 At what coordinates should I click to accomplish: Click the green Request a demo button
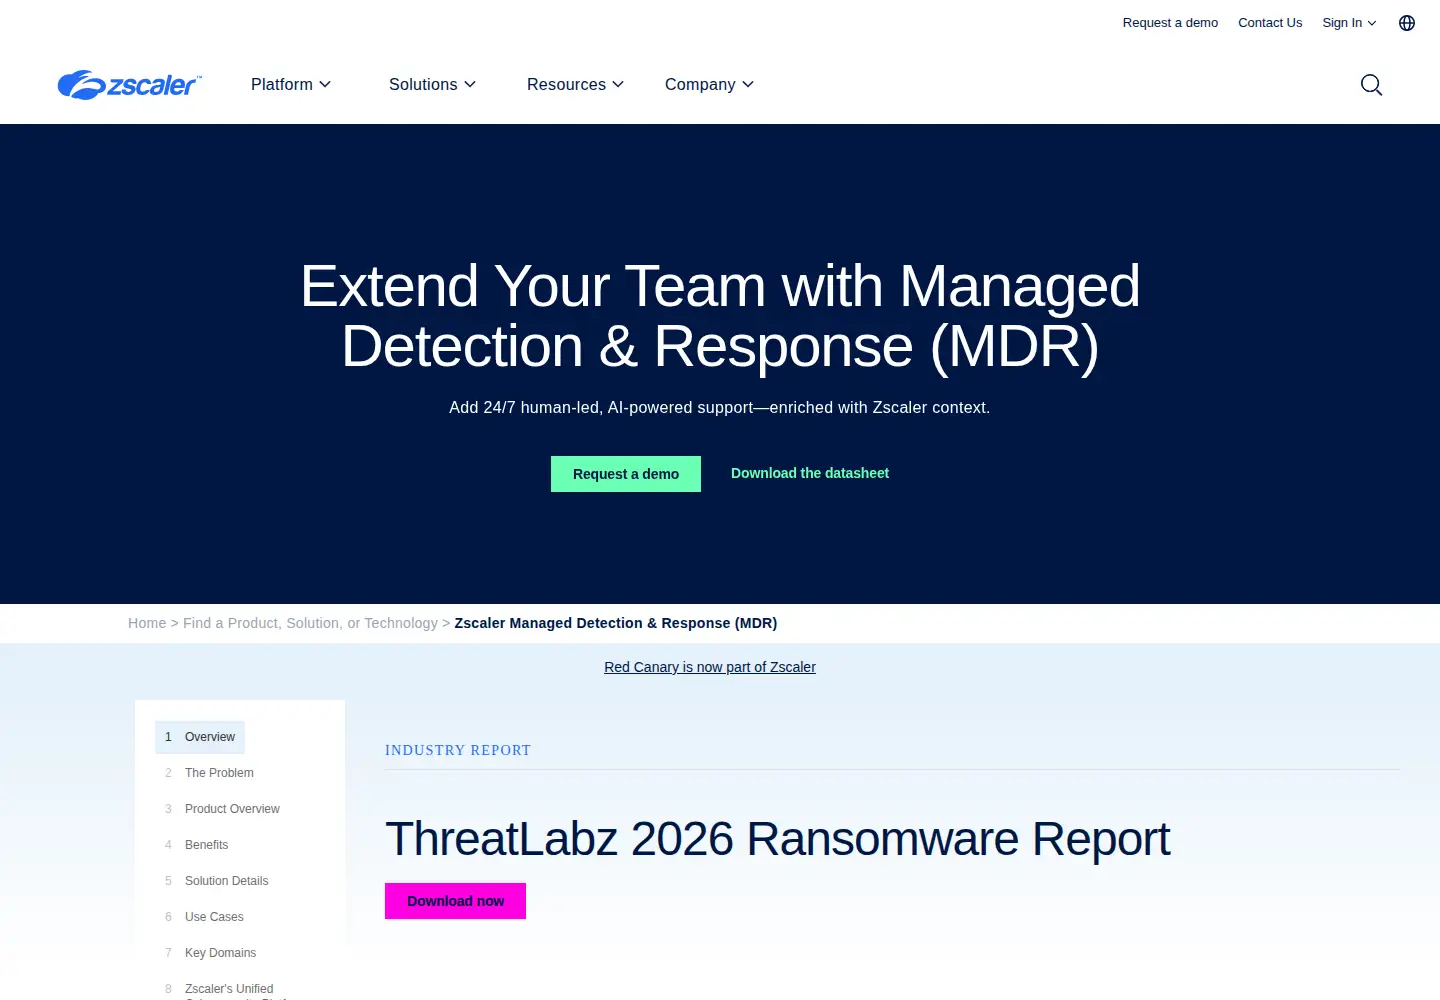click(x=626, y=474)
